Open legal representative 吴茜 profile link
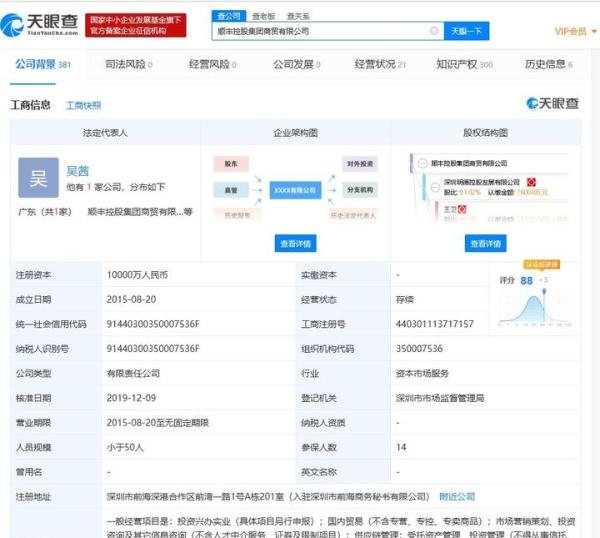The image size is (600, 538). coord(78,171)
